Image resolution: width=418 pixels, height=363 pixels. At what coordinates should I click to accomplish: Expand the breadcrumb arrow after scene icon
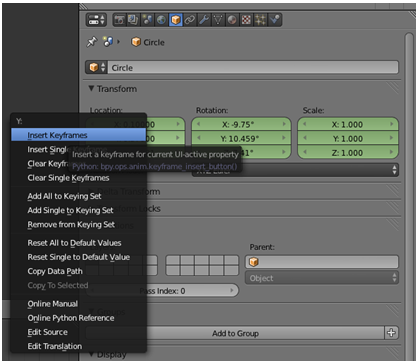click(118, 42)
